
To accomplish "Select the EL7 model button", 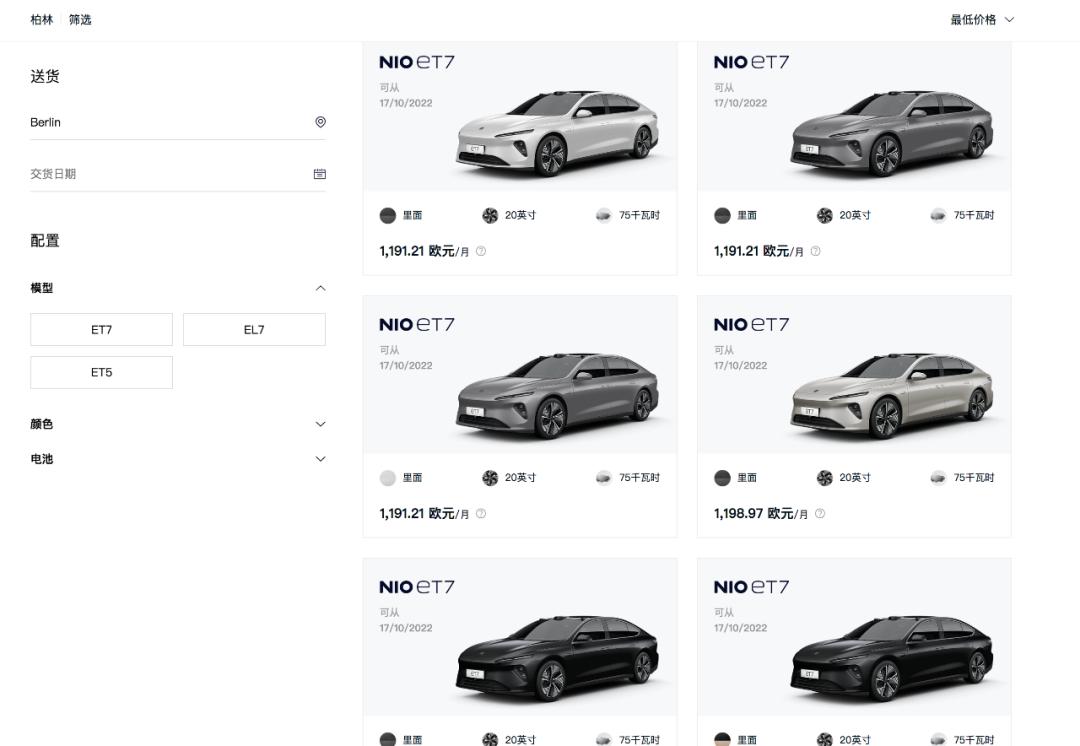I will [254, 329].
